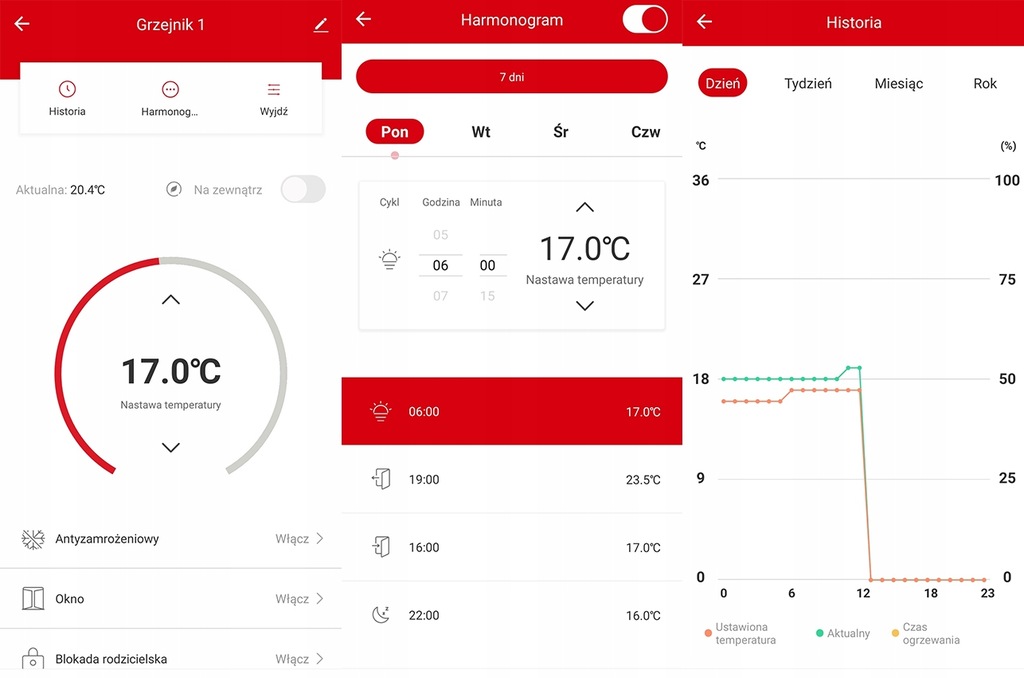This screenshot has height=678, width=1024.
Task: Open Antyzamrożeniowy Włącz option
Action: click(x=299, y=539)
